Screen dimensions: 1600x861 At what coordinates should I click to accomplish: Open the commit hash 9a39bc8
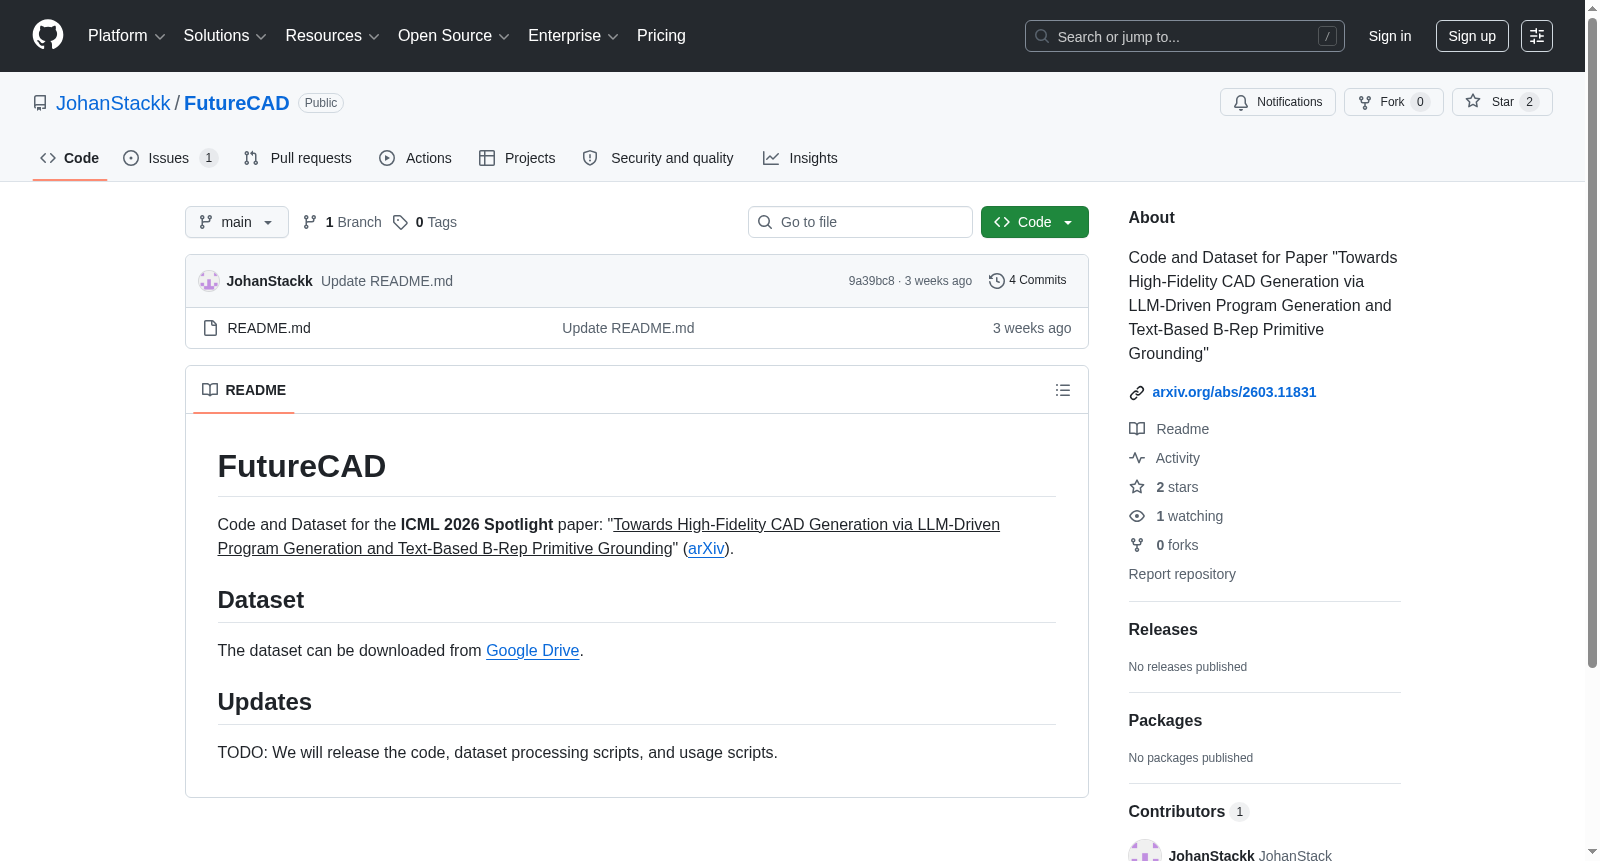pos(872,281)
